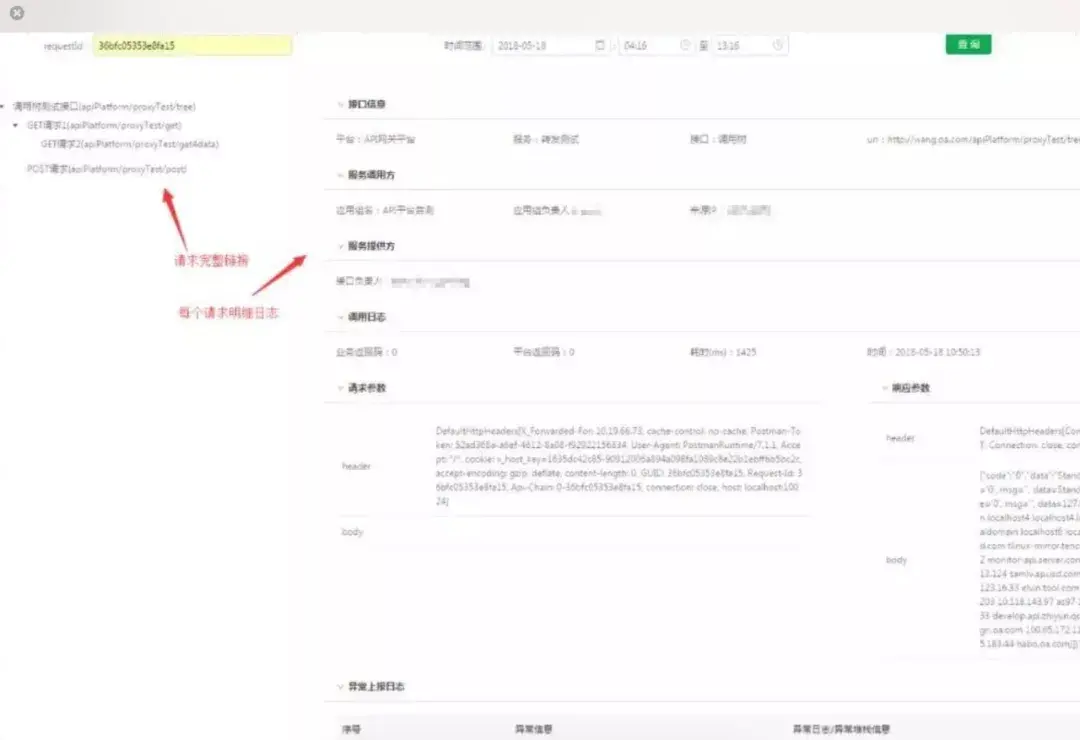
Task: Open the date field showing 2018-05-18
Action: [x=550, y=45]
